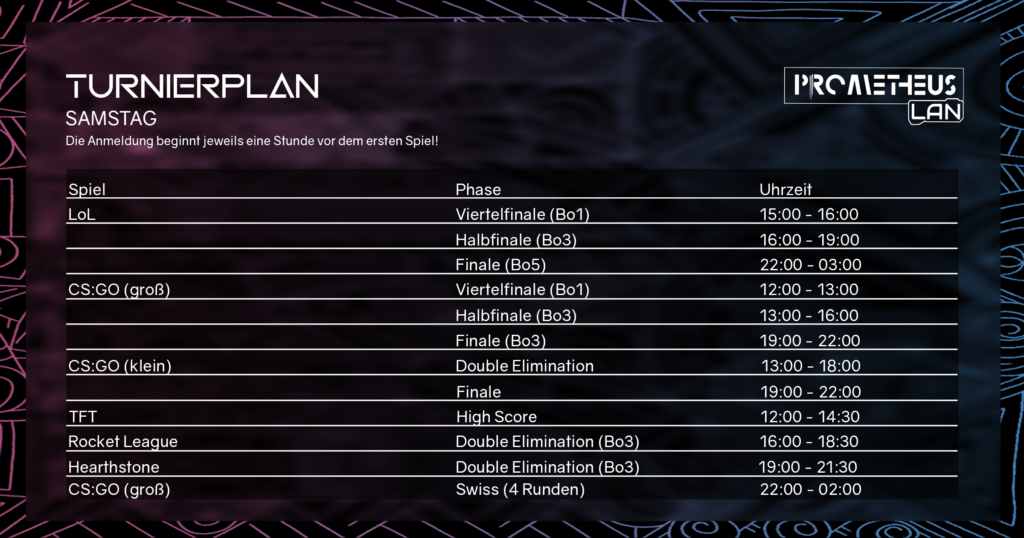Click the Anmeldung registration note text
This screenshot has width=1024, height=538.
pyautogui.click(x=251, y=141)
